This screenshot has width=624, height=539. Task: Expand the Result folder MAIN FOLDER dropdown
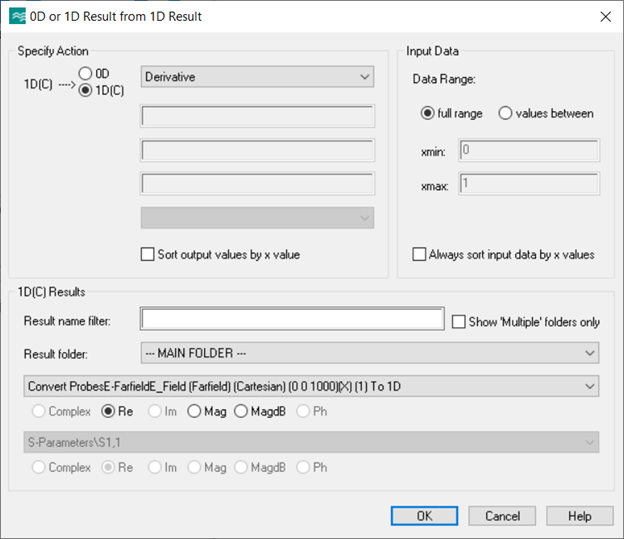point(370,353)
